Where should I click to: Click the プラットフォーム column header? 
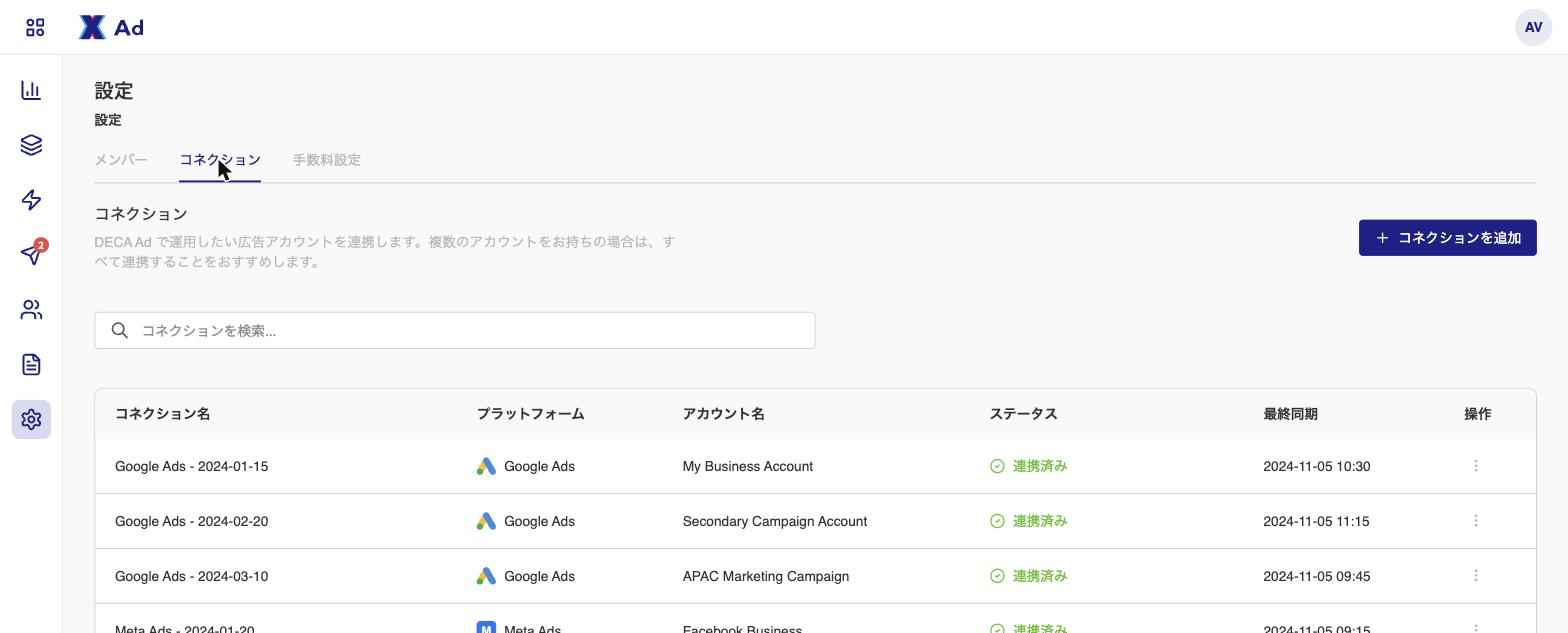point(530,414)
